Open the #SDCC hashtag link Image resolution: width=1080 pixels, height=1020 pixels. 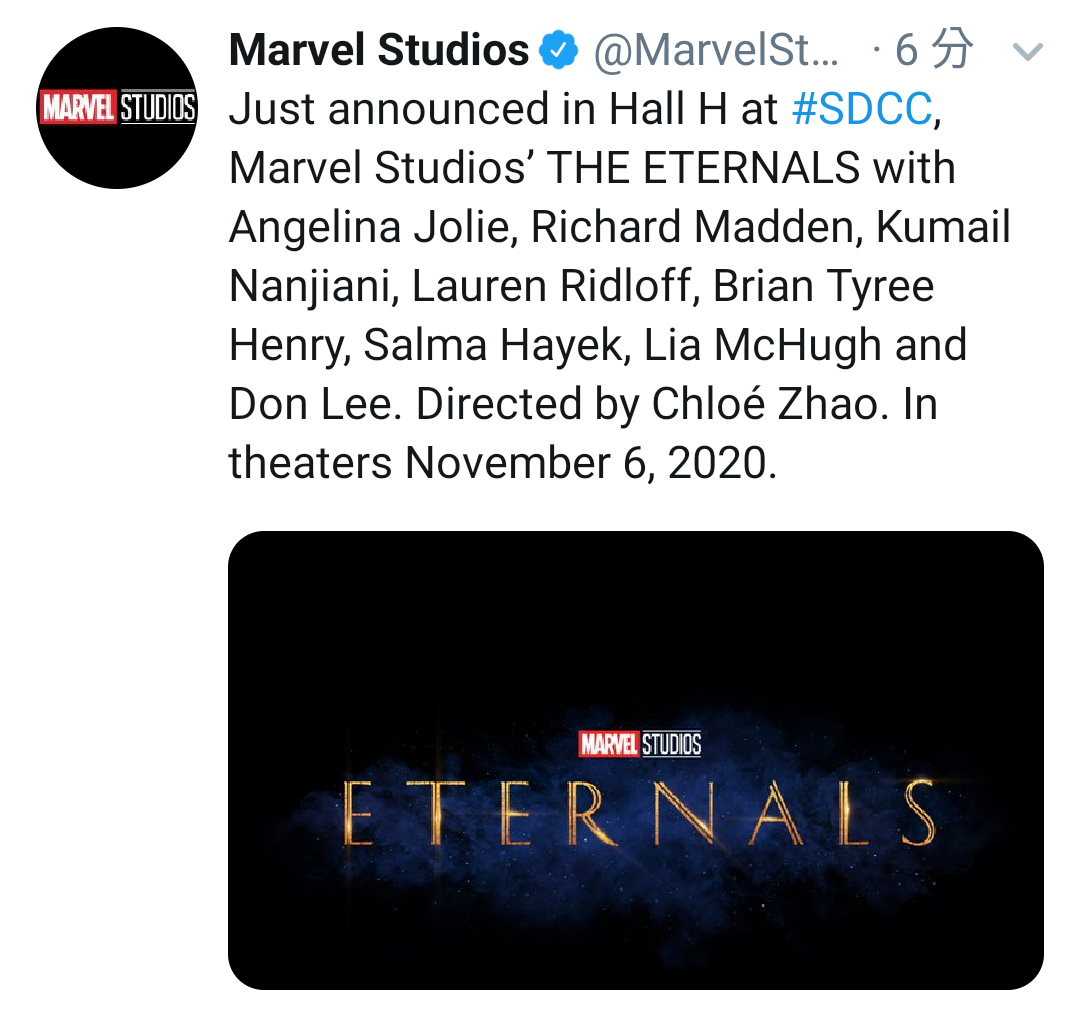point(862,109)
